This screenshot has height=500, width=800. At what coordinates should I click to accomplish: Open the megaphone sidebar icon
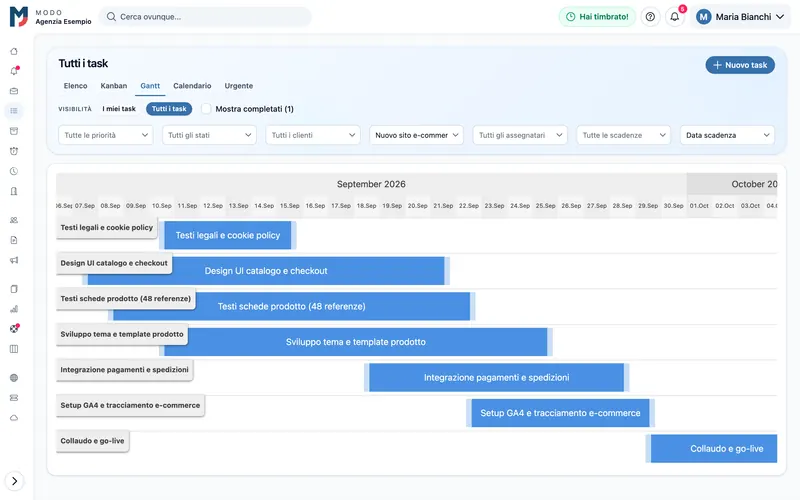point(14,260)
